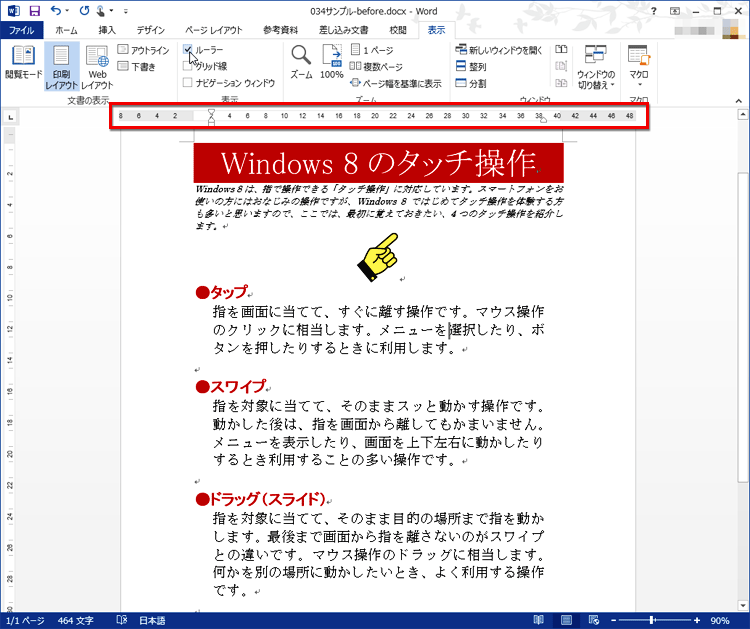The width and height of the screenshot is (750, 629).
Task: Toggle the Touch/Mouse mode icon
Action: click(100, 11)
